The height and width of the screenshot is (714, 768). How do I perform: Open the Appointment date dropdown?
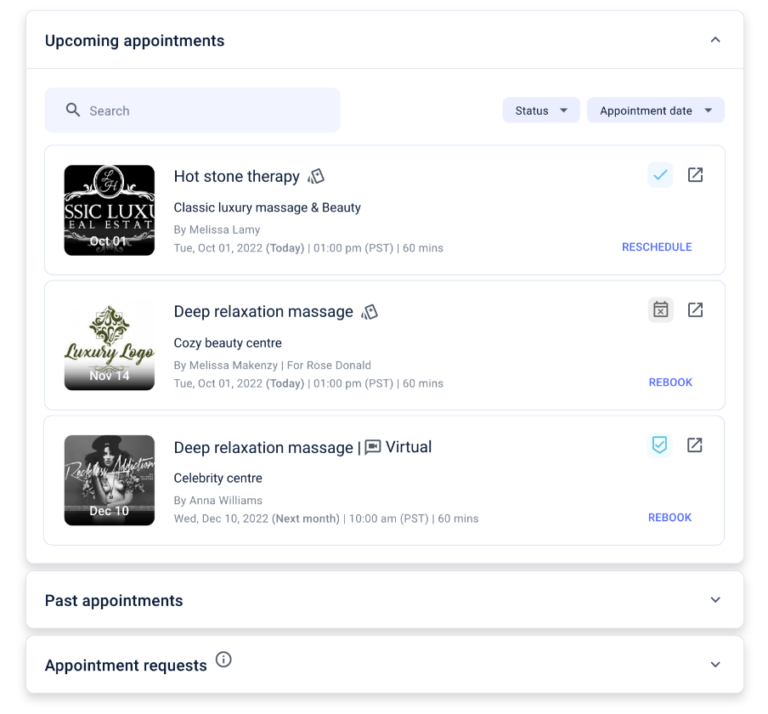pyautogui.click(x=655, y=110)
